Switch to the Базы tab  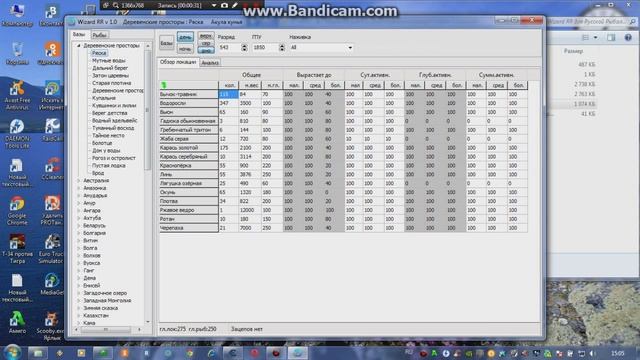(x=79, y=35)
